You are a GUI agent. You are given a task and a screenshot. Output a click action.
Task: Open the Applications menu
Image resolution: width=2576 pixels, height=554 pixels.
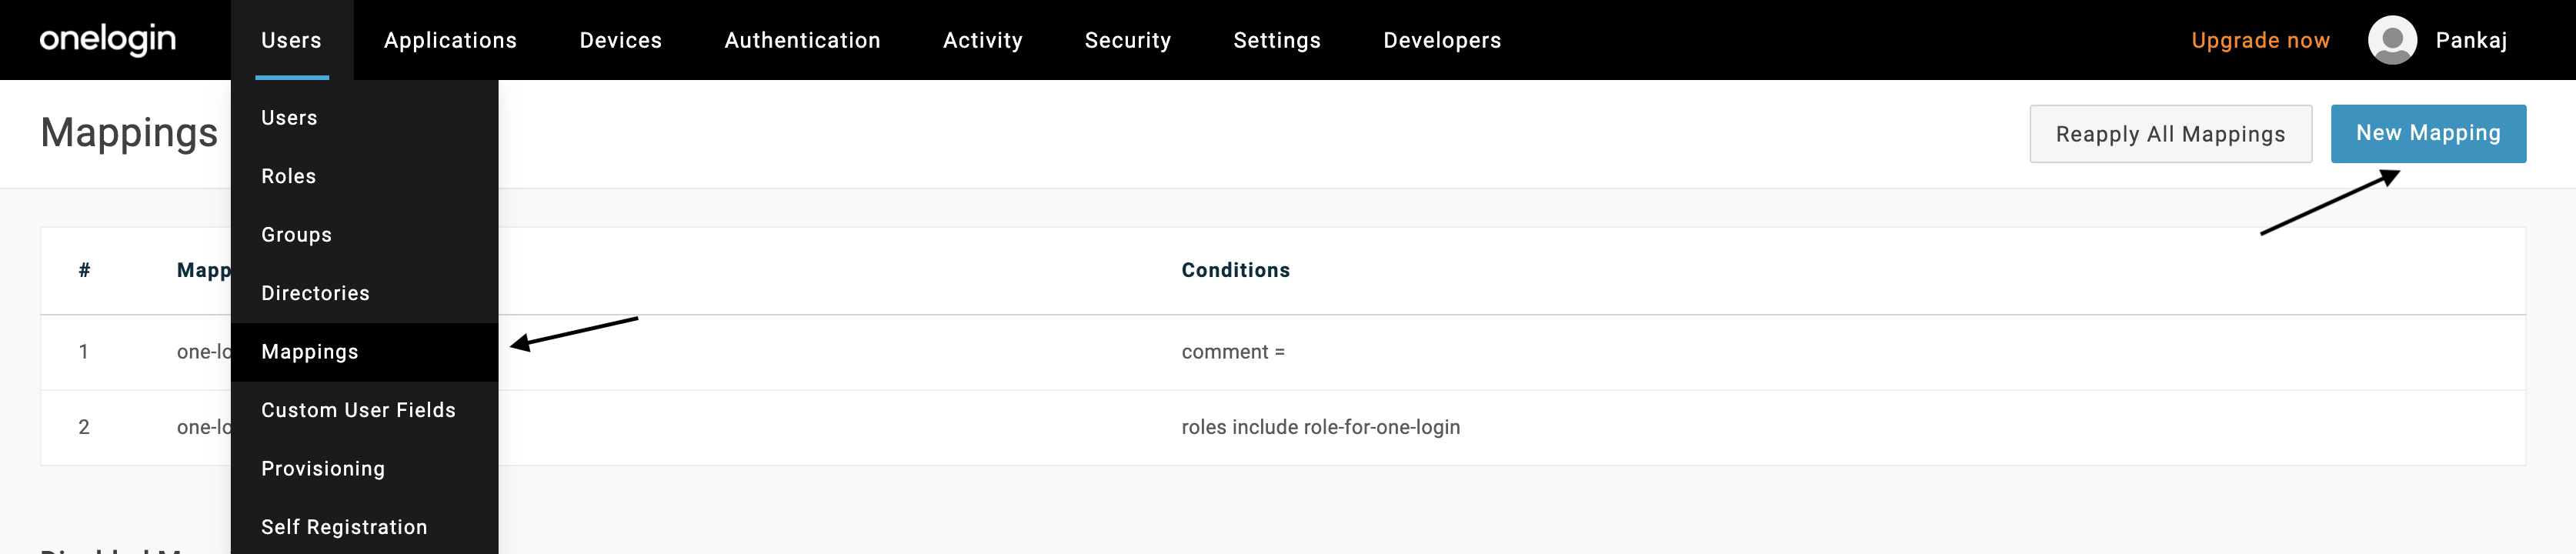click(450, 40)
